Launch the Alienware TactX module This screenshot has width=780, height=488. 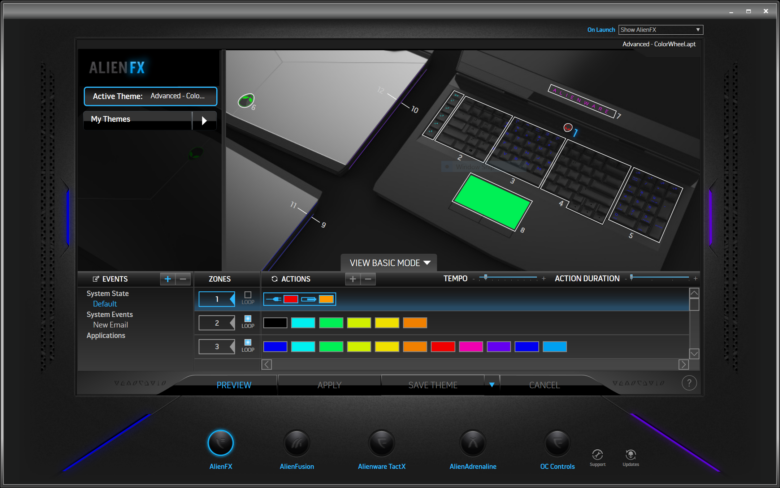[x=382, y=443]
